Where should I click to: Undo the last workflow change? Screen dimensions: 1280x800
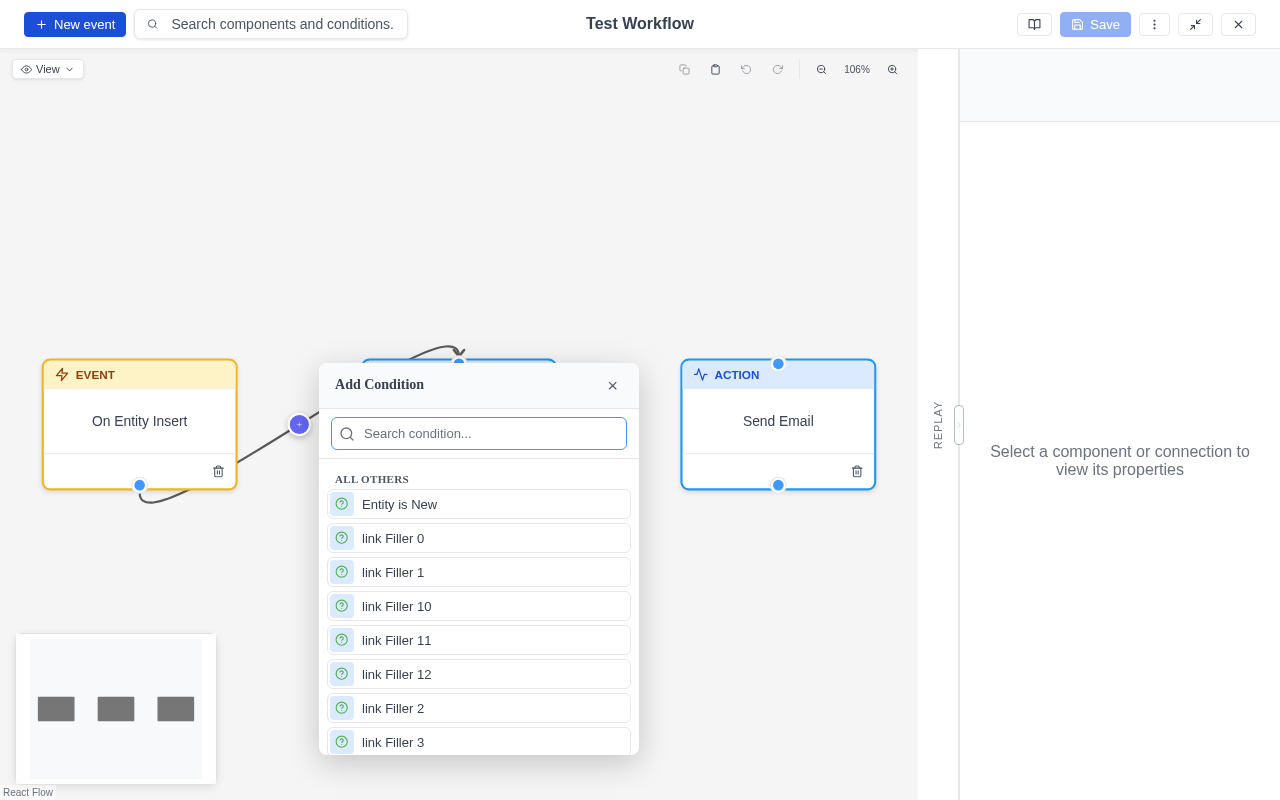click(746, 69)
